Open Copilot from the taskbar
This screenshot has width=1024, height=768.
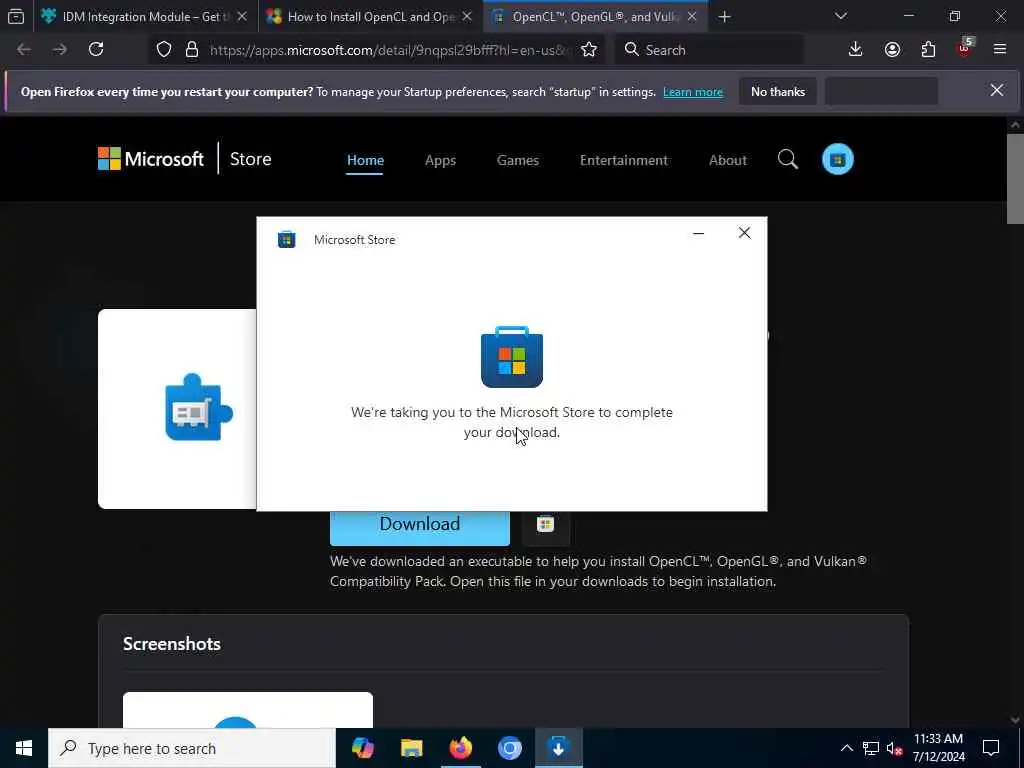click(x=362, y=748)
